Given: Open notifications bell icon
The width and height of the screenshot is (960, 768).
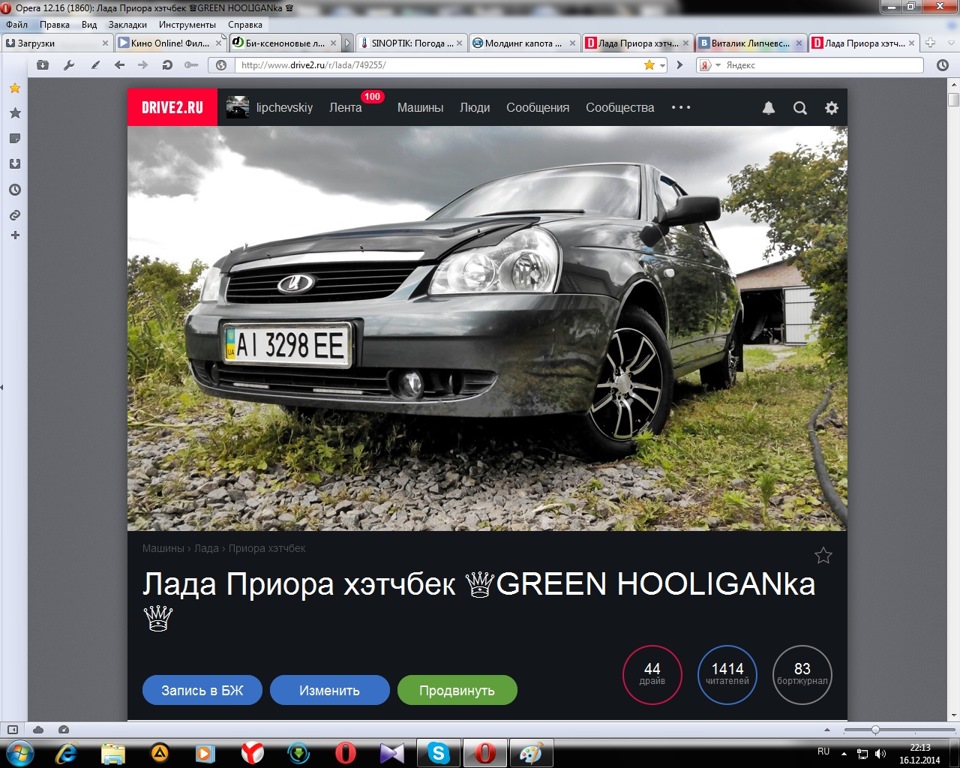Looking at the screenshot, I should 768,108.
